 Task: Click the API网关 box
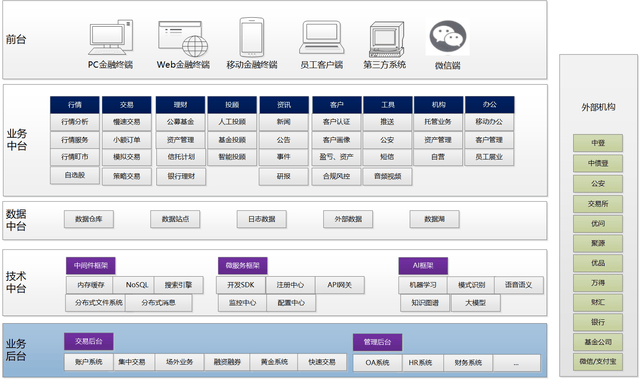(x=340, y=285)
